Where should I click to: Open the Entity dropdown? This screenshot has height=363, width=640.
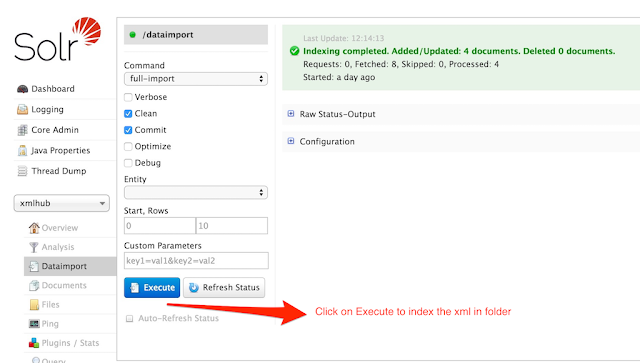tap(196, 192)
